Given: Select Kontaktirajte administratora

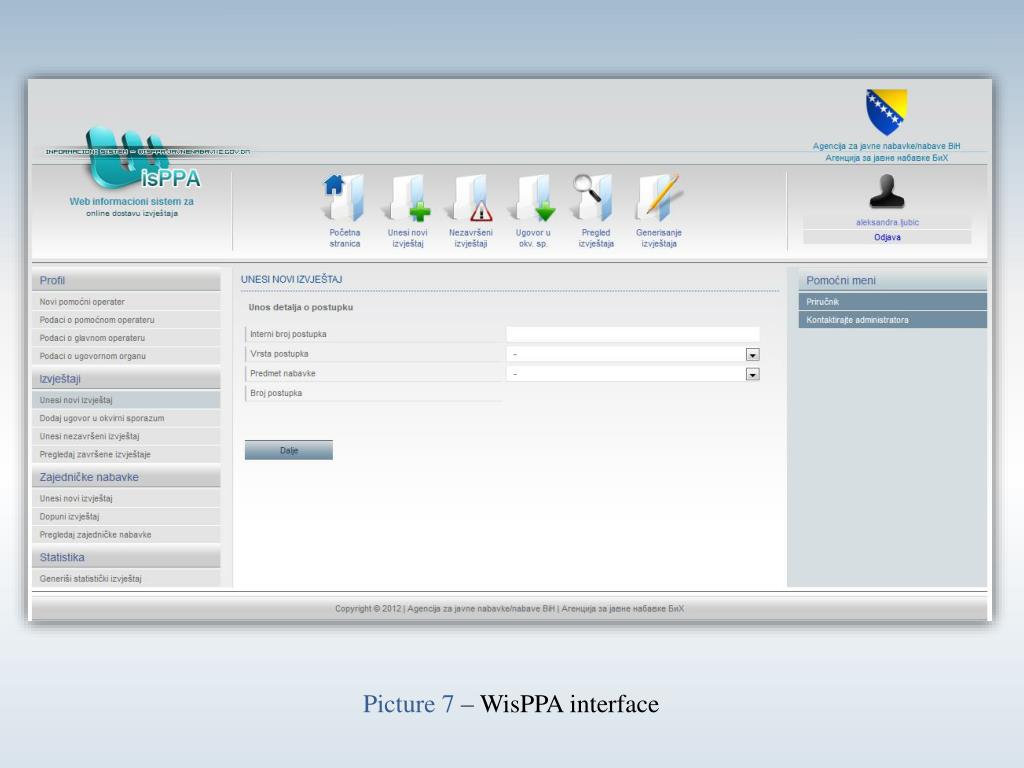Looking at the screenshot, I should (x=892, y=320).
